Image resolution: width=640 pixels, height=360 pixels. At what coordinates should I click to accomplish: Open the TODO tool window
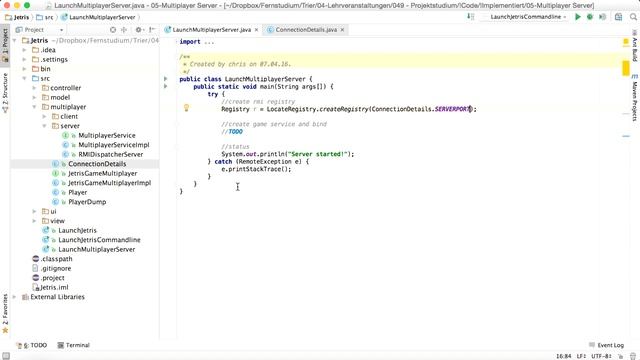[32, 345]
